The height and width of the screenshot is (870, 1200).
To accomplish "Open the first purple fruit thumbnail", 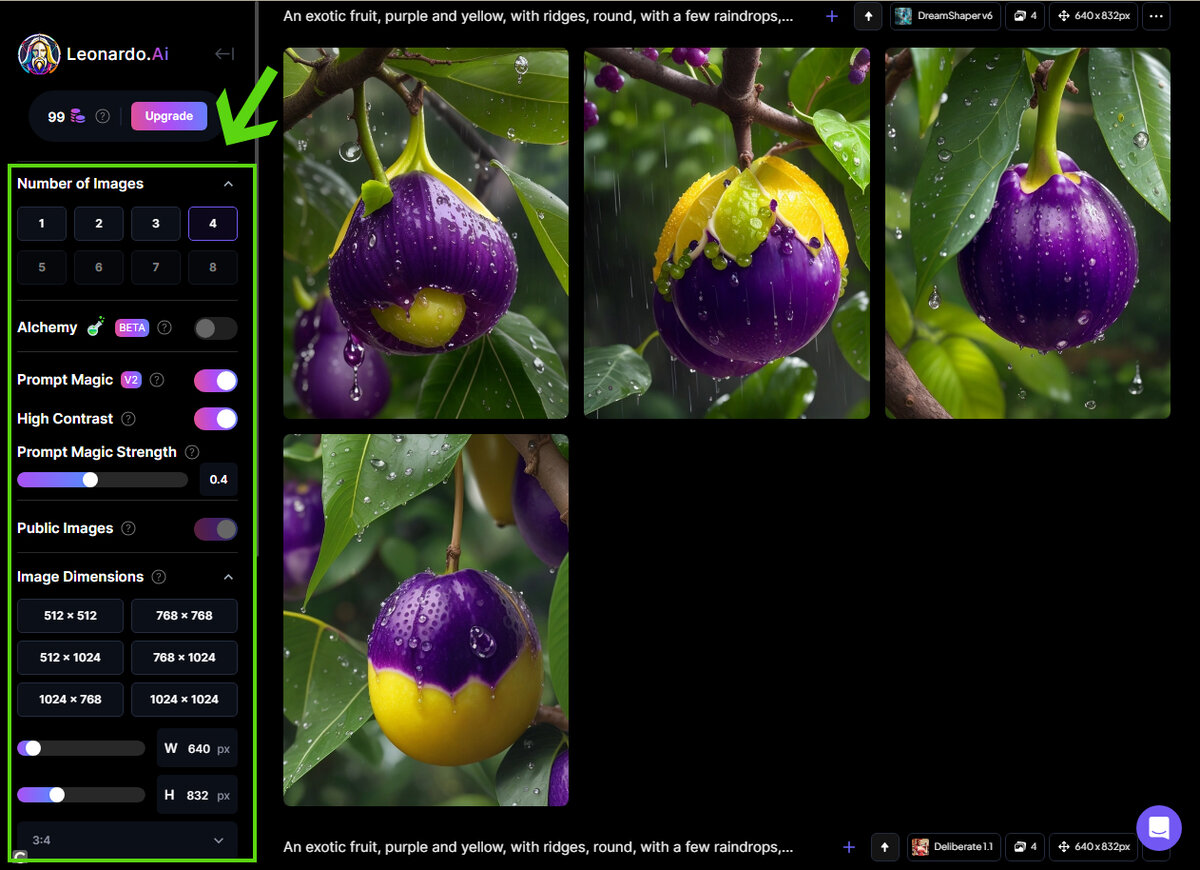I will tap(426, 233).
